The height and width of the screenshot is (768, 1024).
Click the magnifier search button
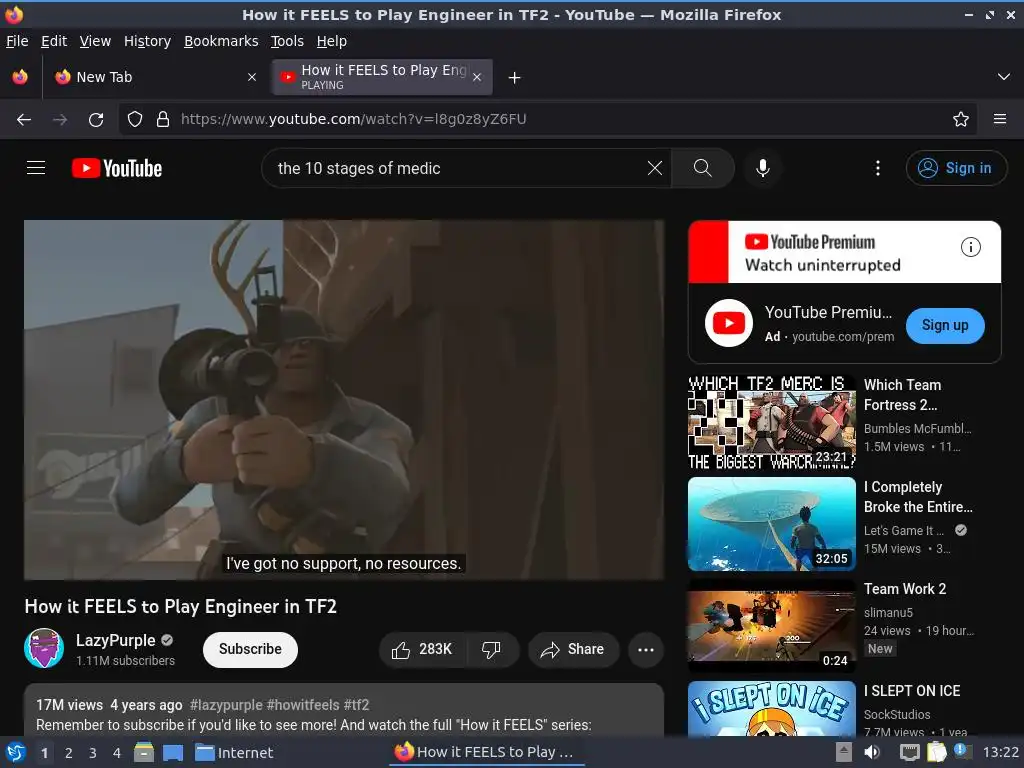(703, 168)
